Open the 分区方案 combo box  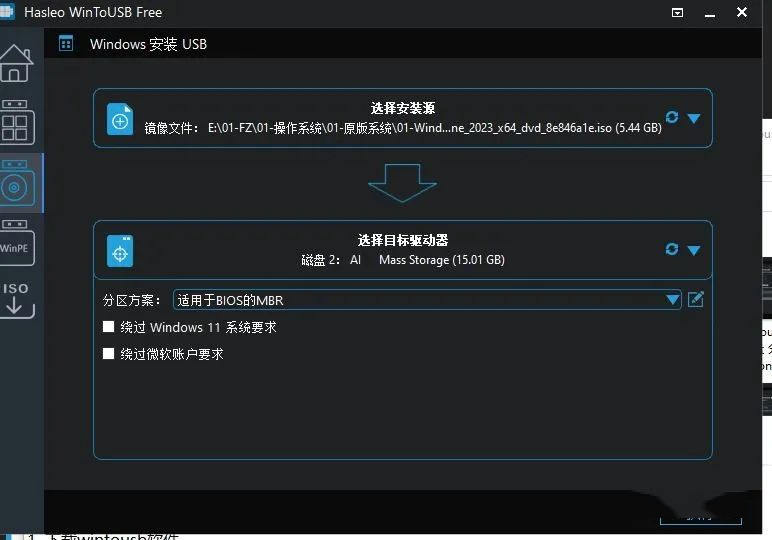(x=427, y=300)
